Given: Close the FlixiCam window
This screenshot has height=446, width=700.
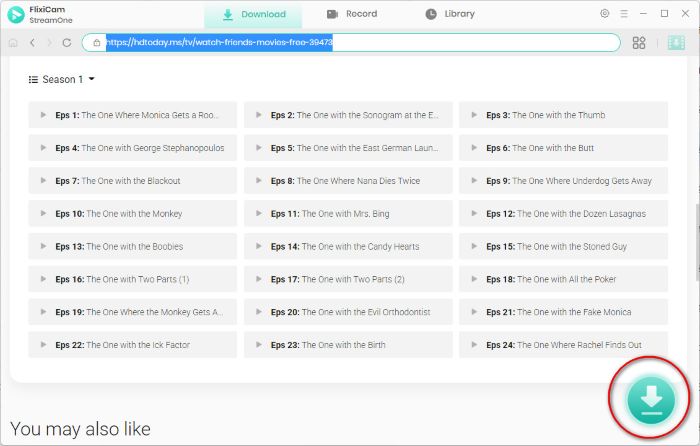Looking at the screenshot, I should click(x=685, y=14).
